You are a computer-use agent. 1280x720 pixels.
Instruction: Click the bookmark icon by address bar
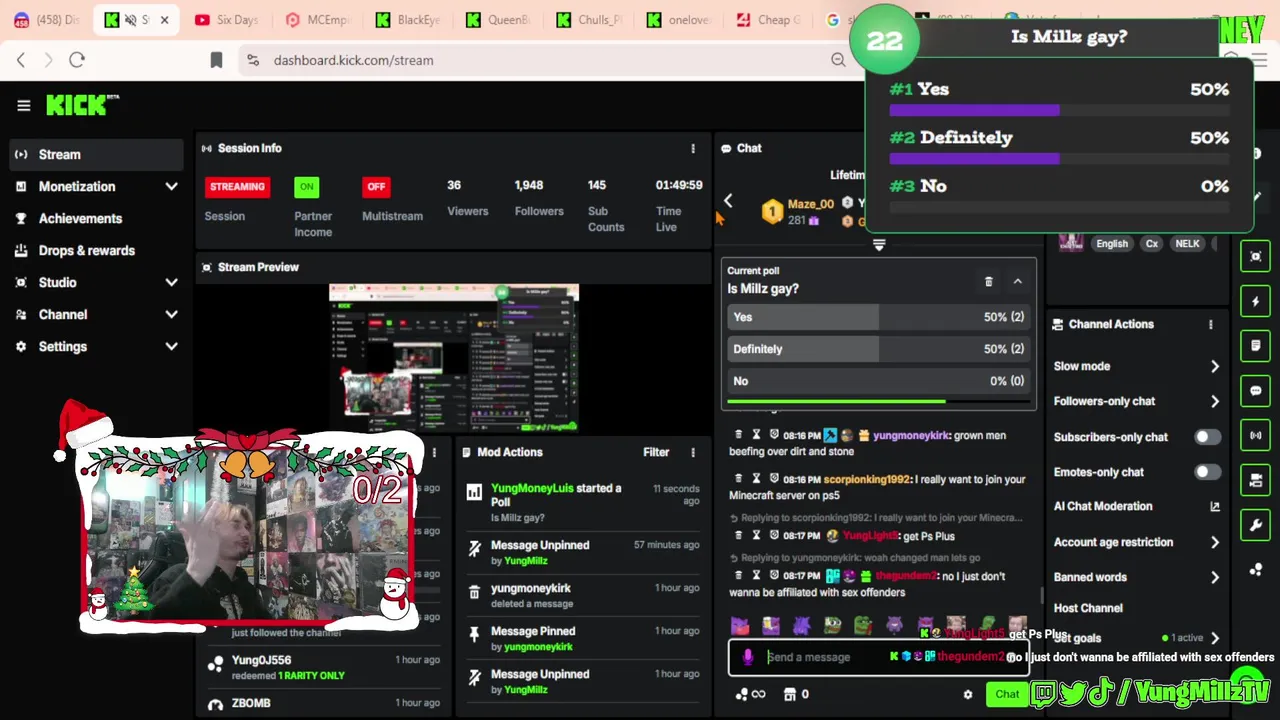[216, 60]
